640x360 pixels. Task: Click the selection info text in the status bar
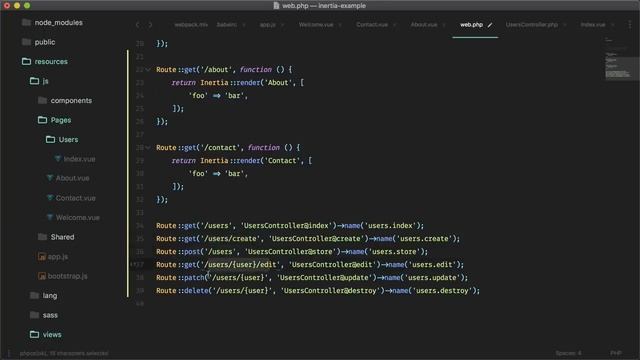point(64,353)
